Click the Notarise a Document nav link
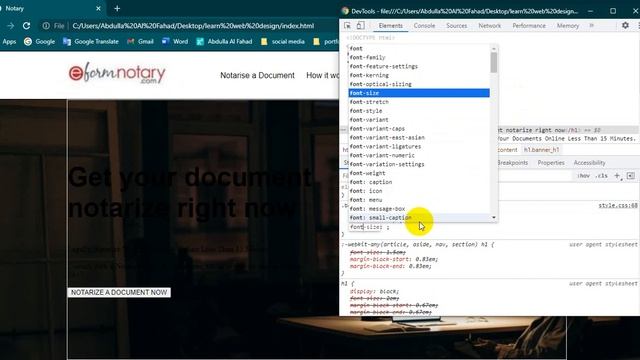This screenshot has height=360, width=640. point(257,76)
